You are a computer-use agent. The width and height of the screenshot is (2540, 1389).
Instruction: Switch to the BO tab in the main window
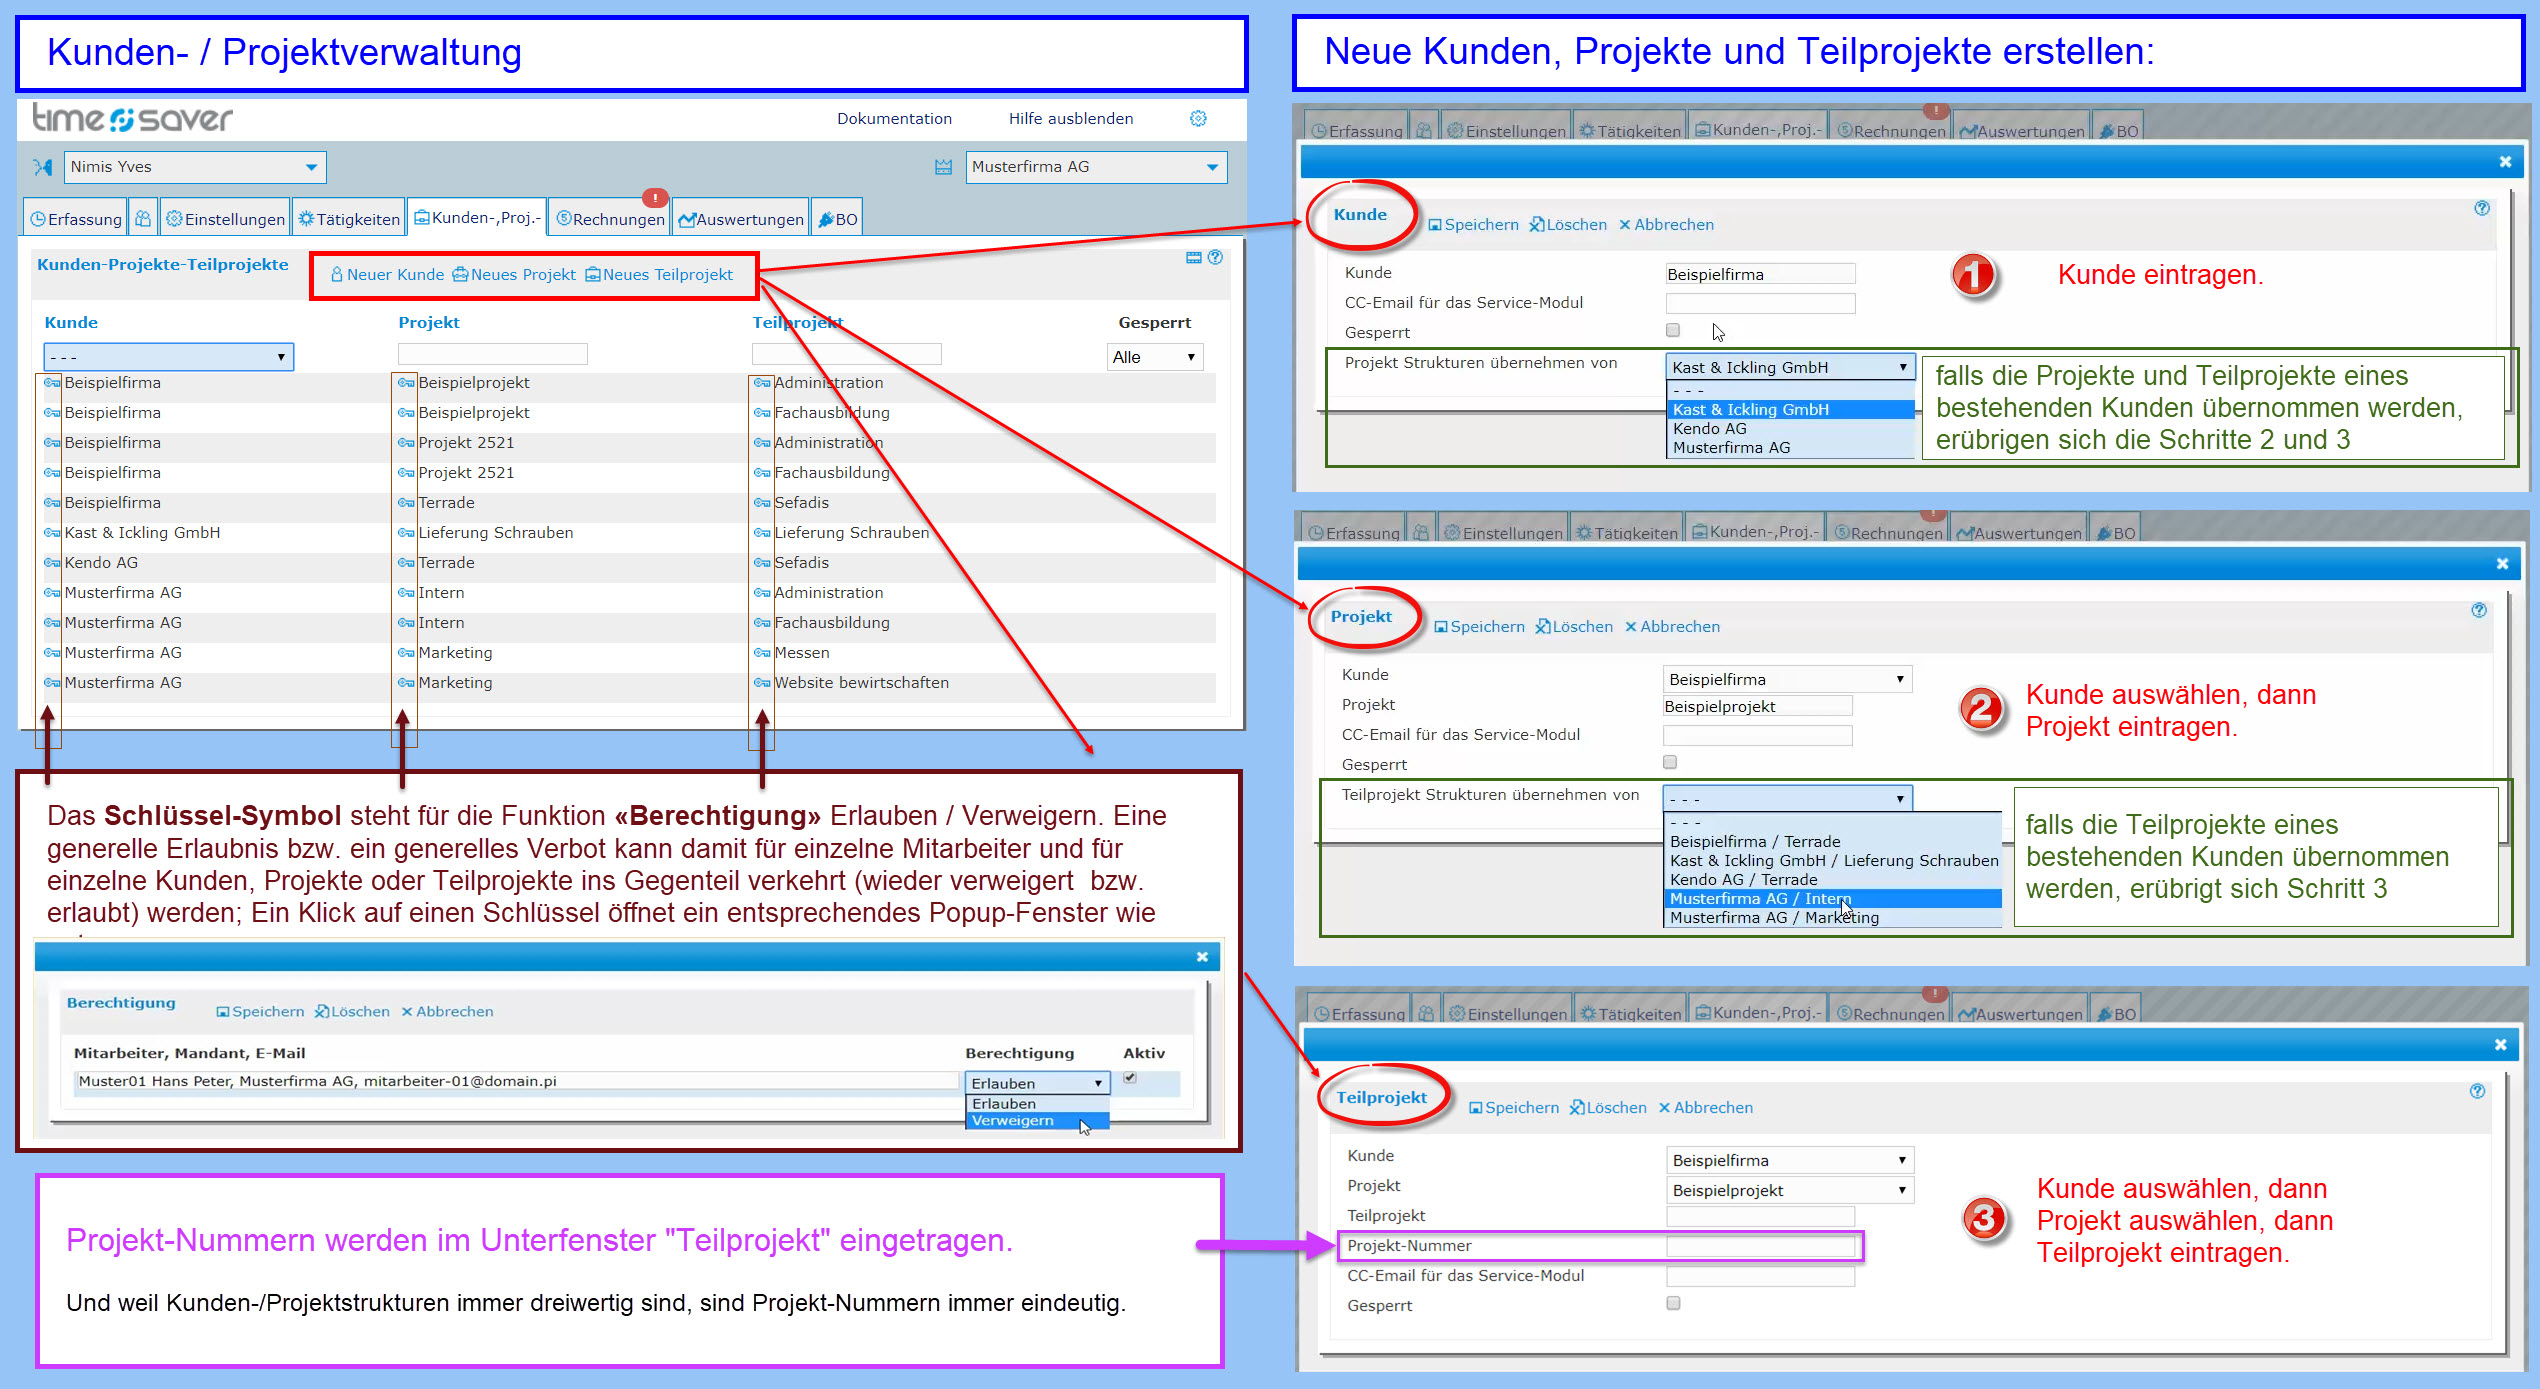pyautogui.click(x=837, y=219)
